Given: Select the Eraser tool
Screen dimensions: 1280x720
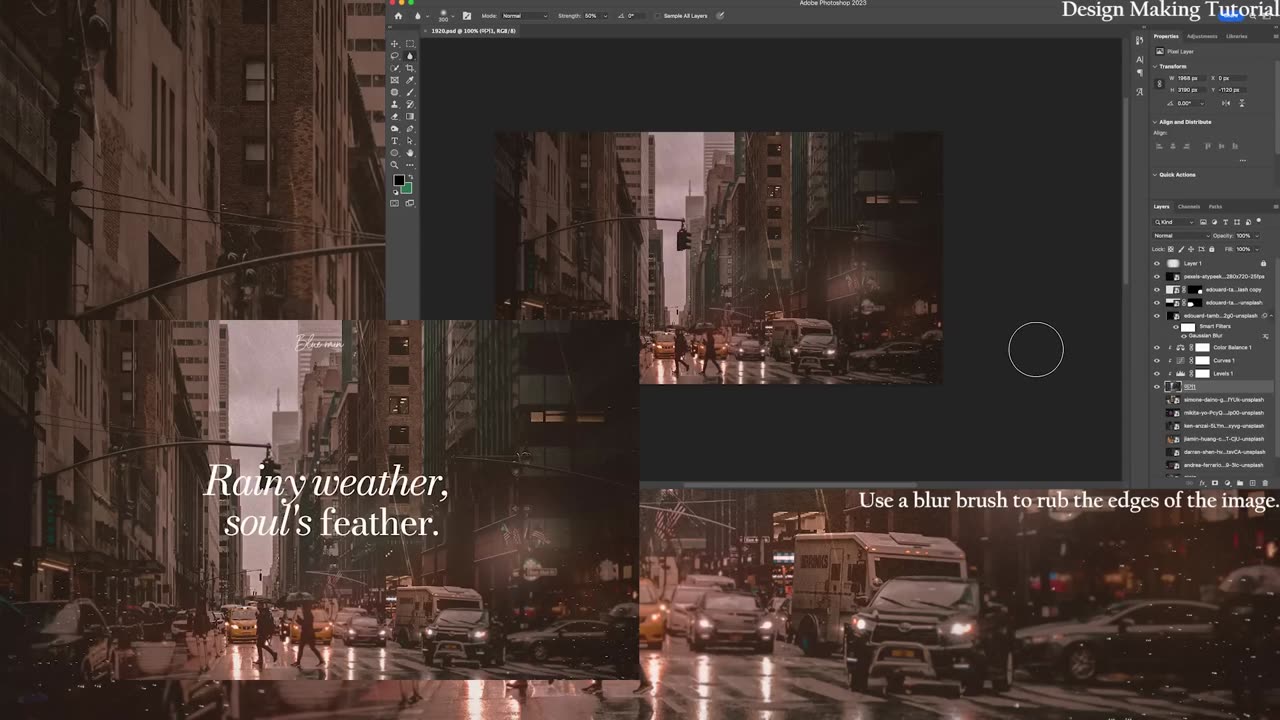Looking at the screenshot, I should pos(395,116).
